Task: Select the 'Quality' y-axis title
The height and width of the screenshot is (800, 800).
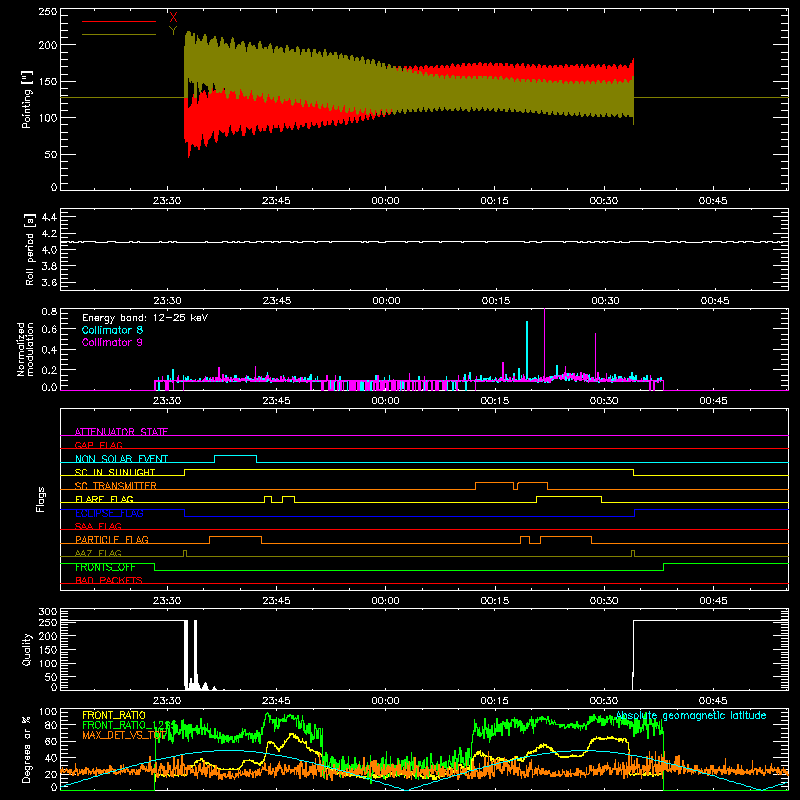Action: [27, 649]
